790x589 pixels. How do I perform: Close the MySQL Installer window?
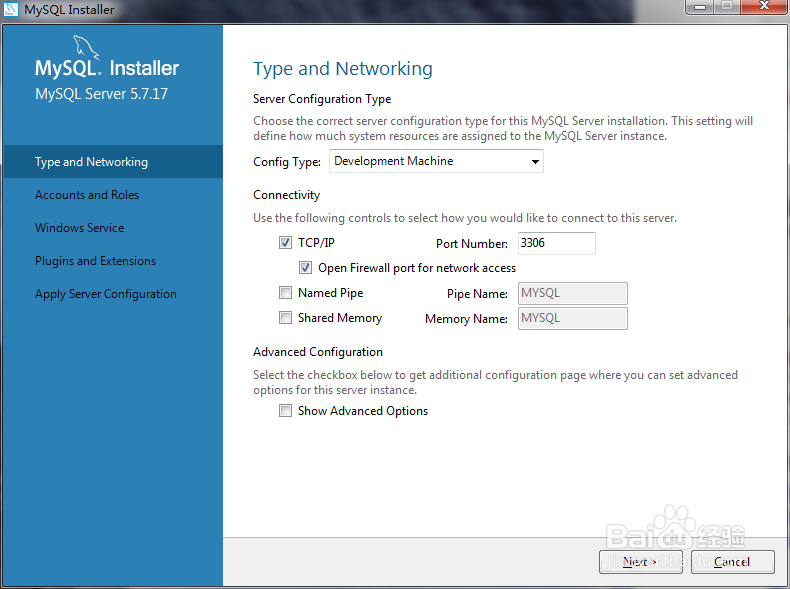764,6
